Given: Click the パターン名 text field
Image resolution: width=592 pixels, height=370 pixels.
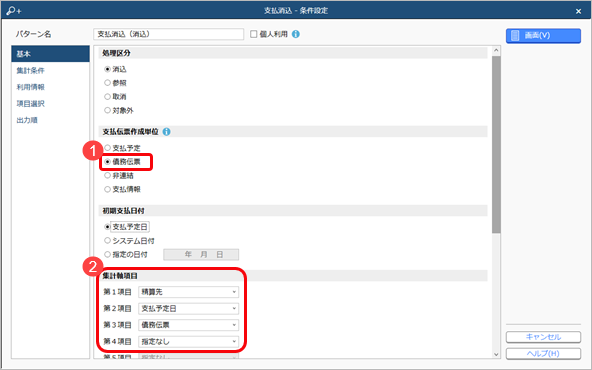Looking at the screenshot, I should [x=168, y=34].
